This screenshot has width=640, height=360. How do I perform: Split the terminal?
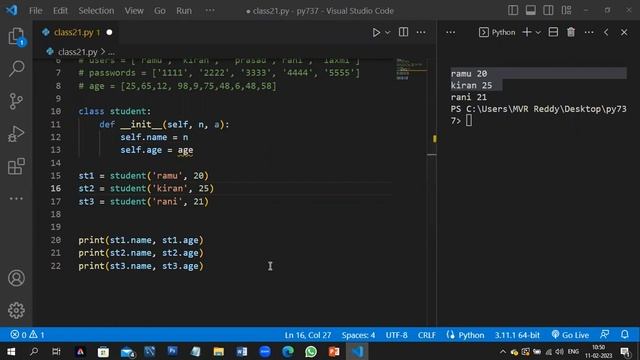(553, 32)
